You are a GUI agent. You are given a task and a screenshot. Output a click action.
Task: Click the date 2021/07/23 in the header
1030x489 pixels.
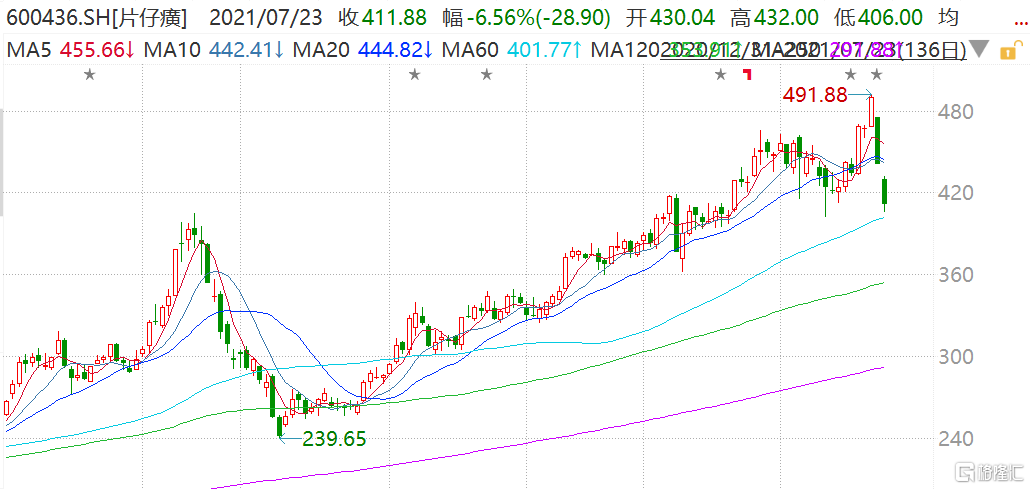tap(266, 18)
